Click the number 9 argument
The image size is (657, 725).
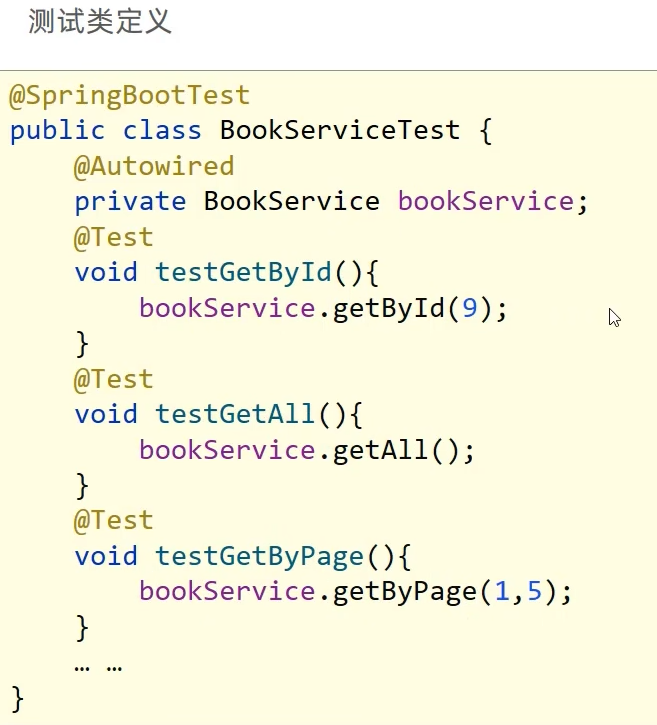tap(469, 308)
